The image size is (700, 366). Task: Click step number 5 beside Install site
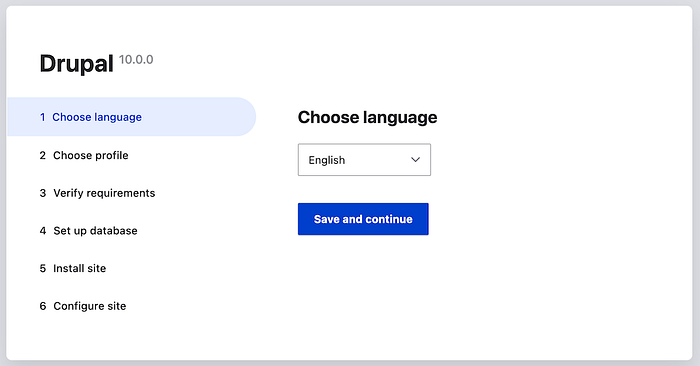coord(42,268)
